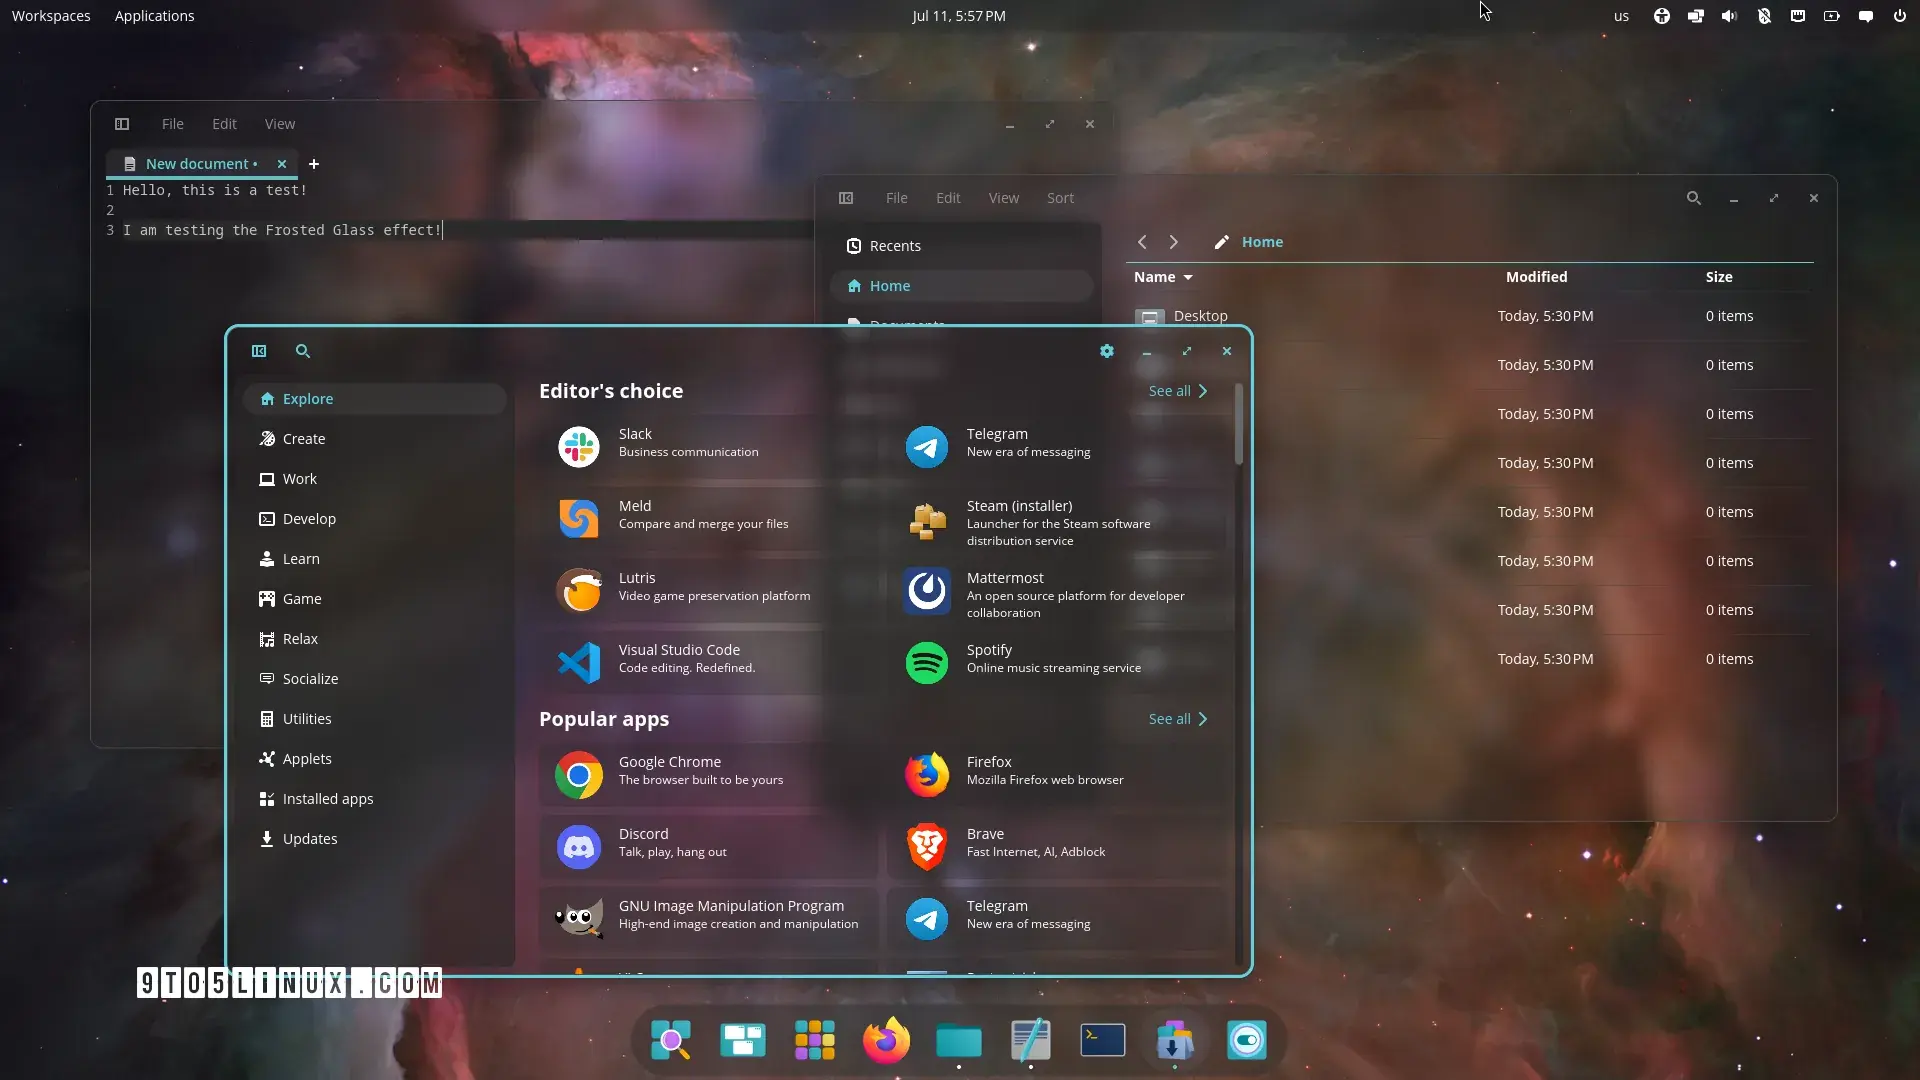Open the Steam (installer) entry
1920x1080 pixels.
1056,520
